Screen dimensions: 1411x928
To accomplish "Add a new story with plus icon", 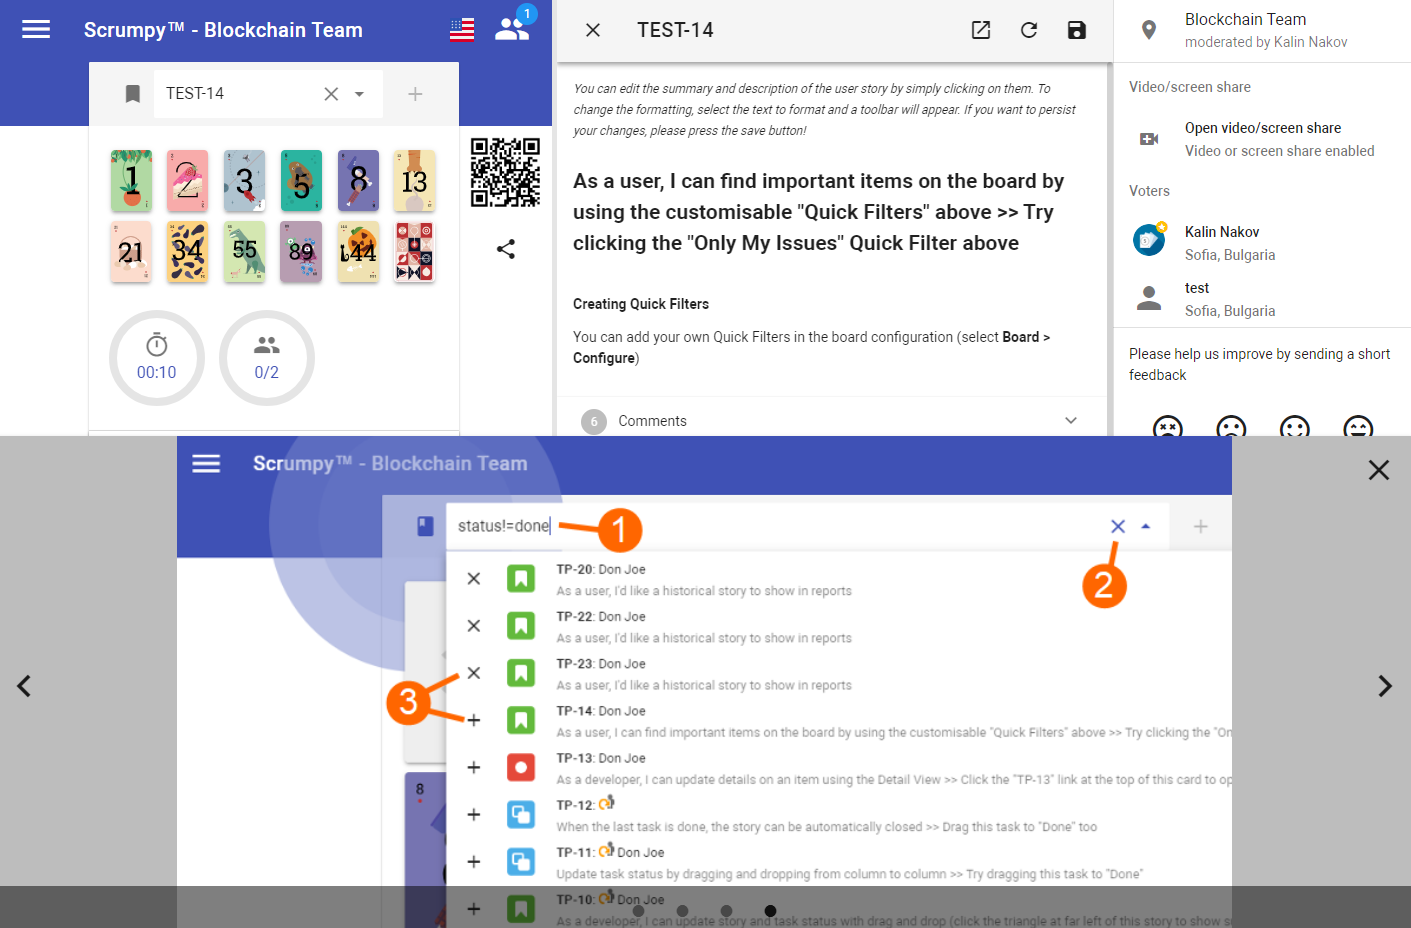I will point(415,94).
